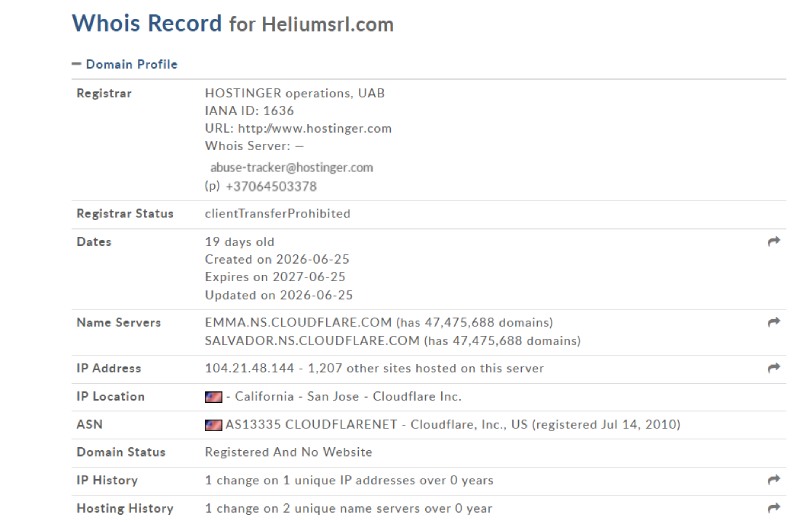Viewport: 800px width, 524px height.
Task: Select IANA ID: 1636 text
Action: pos(249,111)
